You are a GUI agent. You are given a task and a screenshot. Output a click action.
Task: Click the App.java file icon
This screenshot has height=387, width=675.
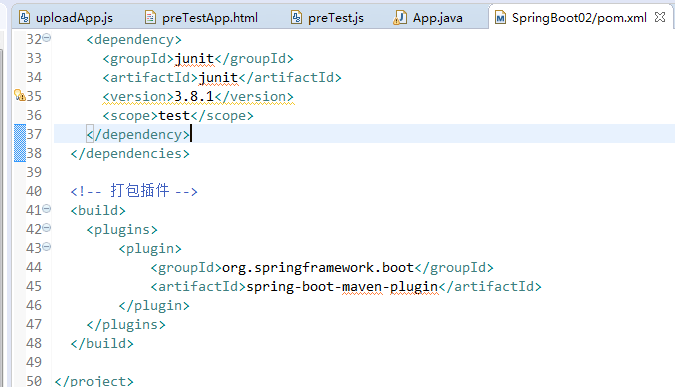click(400, 18)
